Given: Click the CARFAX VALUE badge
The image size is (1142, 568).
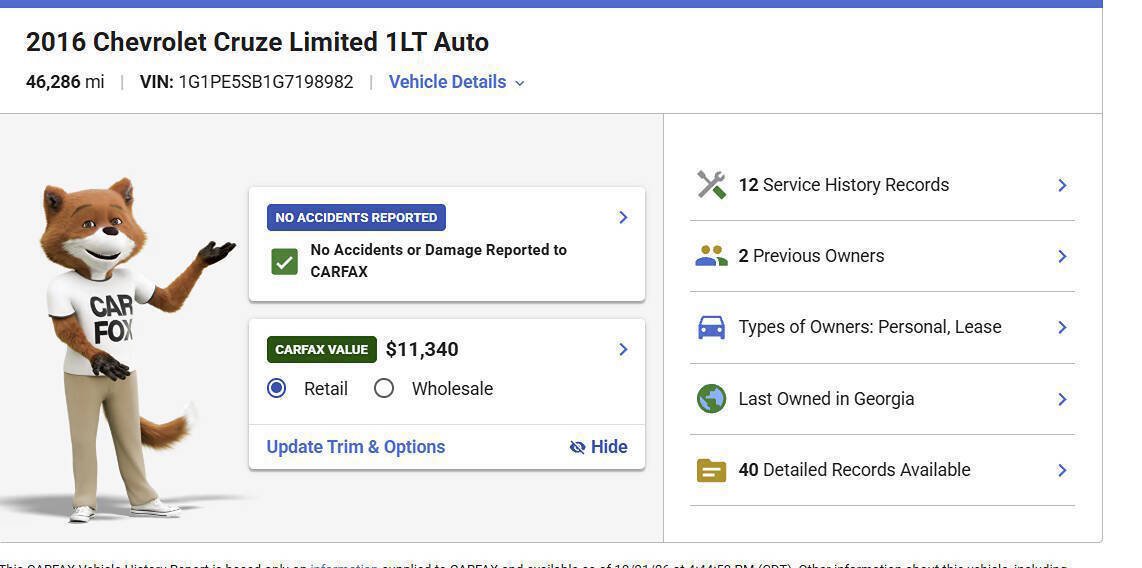Looking at the screenshot, I should (x=322, y=350).
